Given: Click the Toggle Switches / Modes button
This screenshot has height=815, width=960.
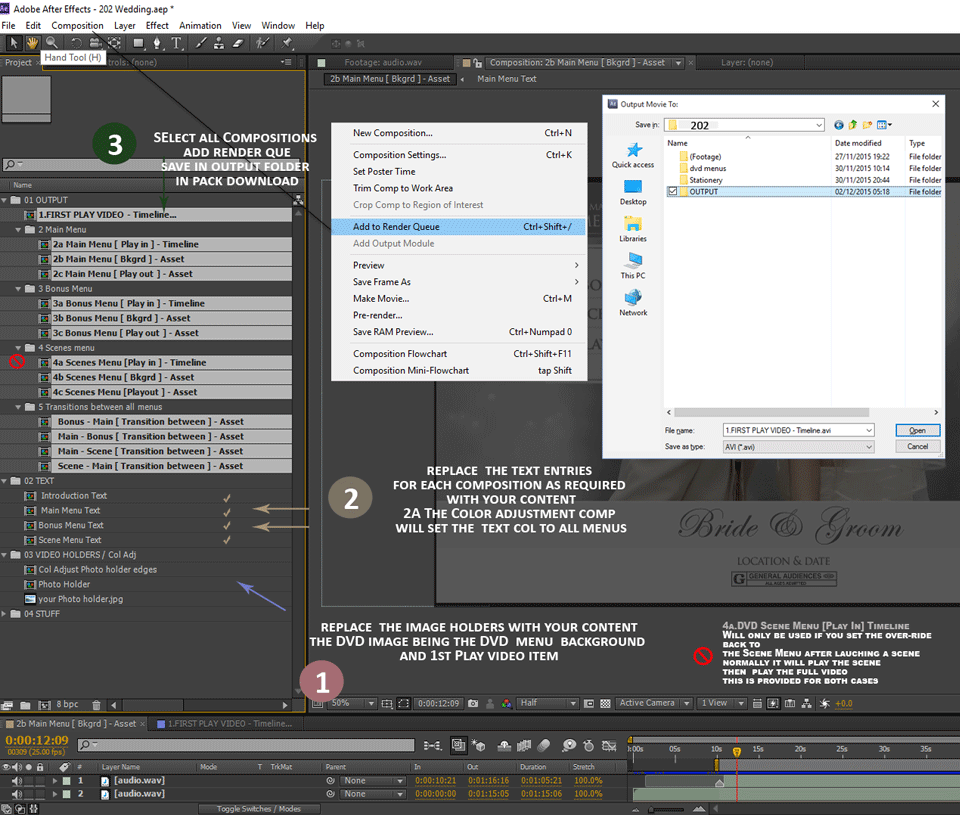Looking at the screenshot, I should [260, 808].
